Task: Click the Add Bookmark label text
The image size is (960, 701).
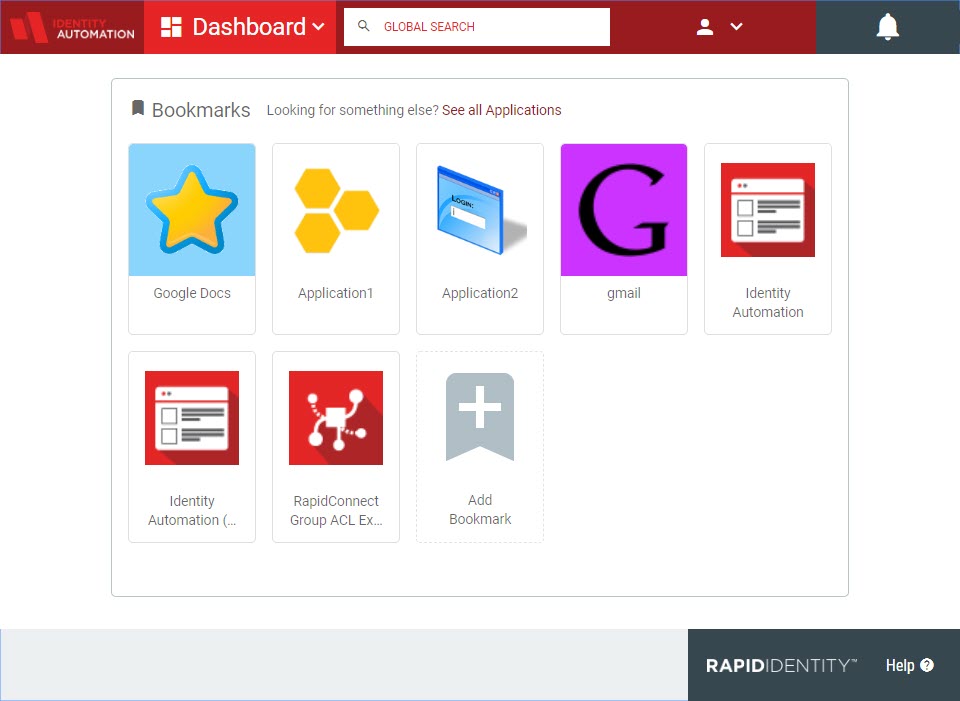Action: (x=480, y=509)
